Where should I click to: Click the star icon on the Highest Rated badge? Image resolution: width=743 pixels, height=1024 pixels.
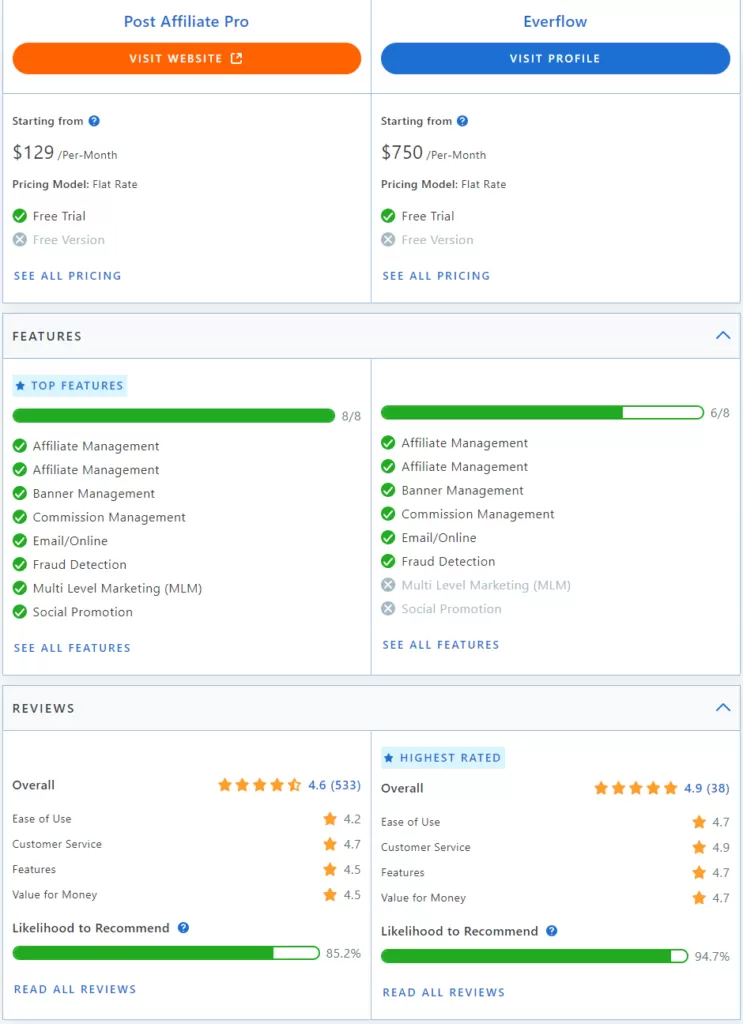coord(389,758)
